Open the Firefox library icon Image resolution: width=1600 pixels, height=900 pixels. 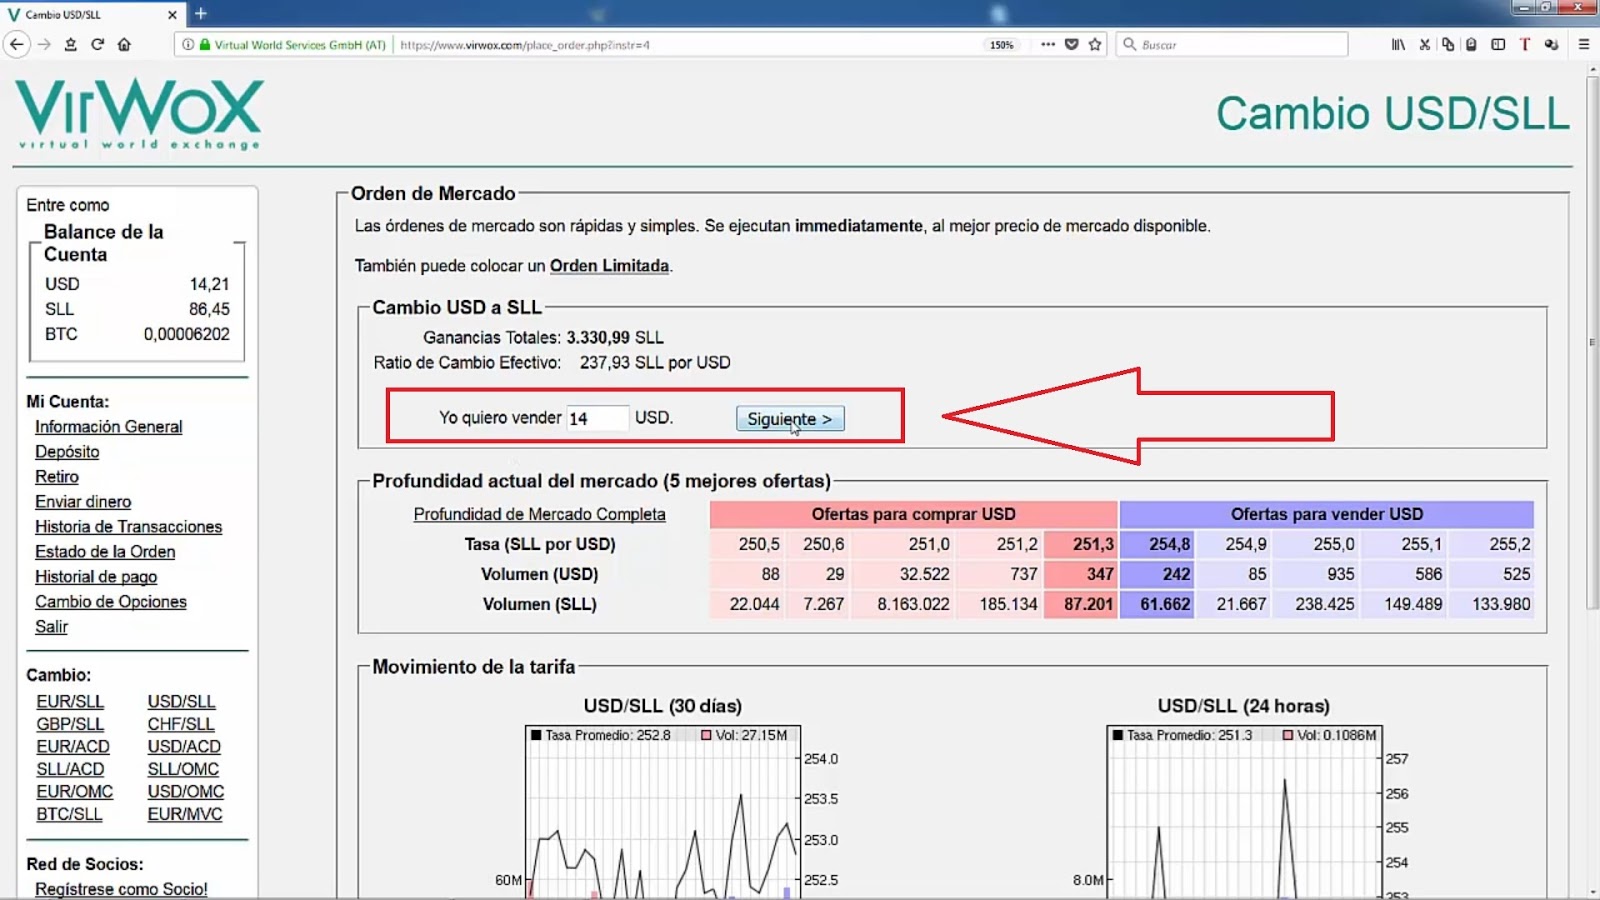[x=1398, y=44]
